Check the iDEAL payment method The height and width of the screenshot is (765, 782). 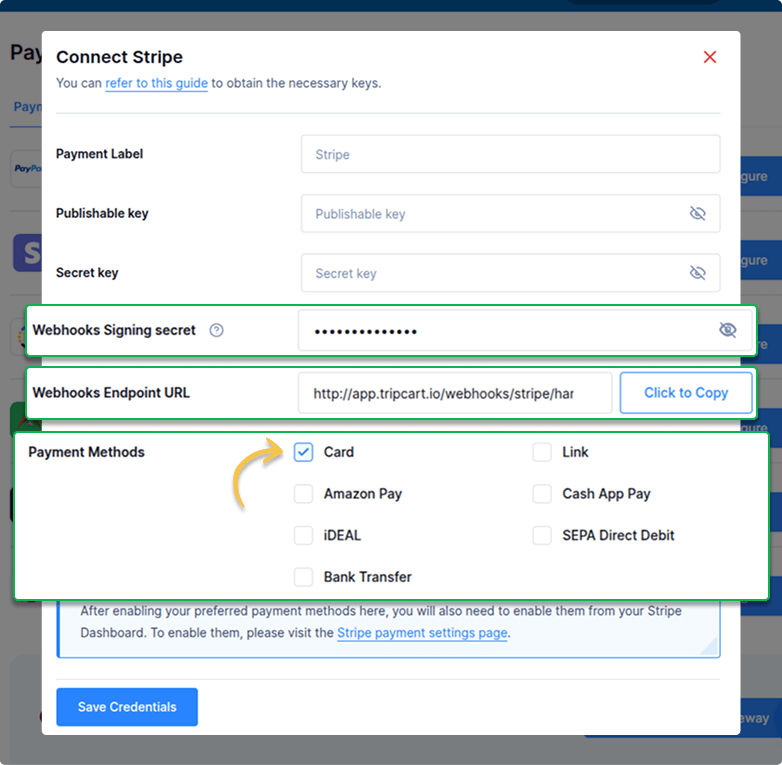pyautogui.click(x=303, y=535)
